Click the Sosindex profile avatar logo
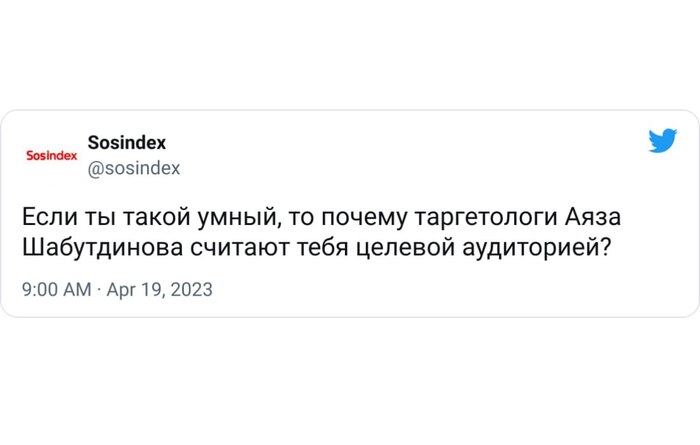The height and width of the screenshot is (445, 700). (50, 156)
